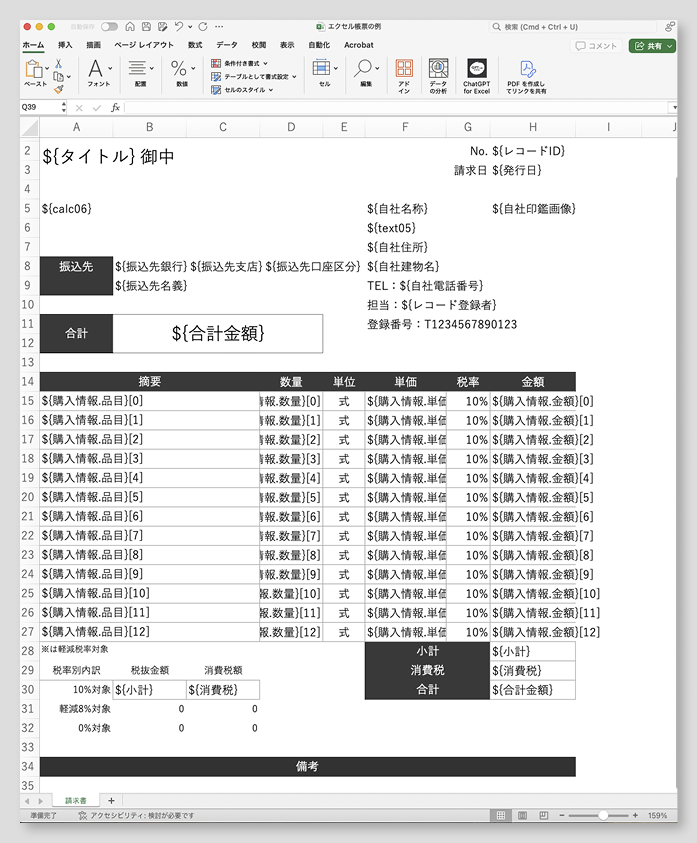Switch to Page Layout view icon
The image size is (697, 843).
pyautogui.click(x=522, y=816)
